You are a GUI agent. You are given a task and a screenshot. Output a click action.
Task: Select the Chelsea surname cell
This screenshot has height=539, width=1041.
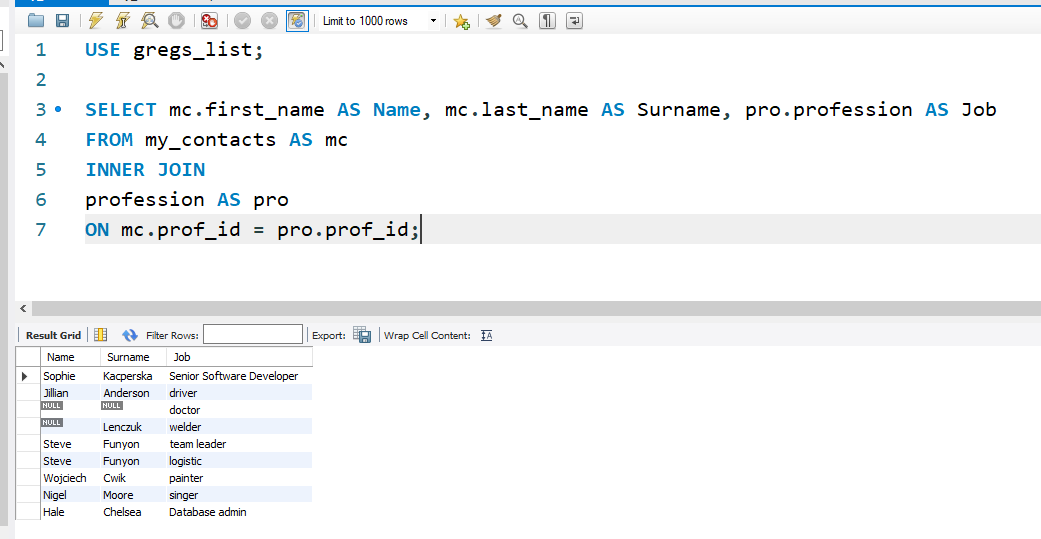coord(133,512)
